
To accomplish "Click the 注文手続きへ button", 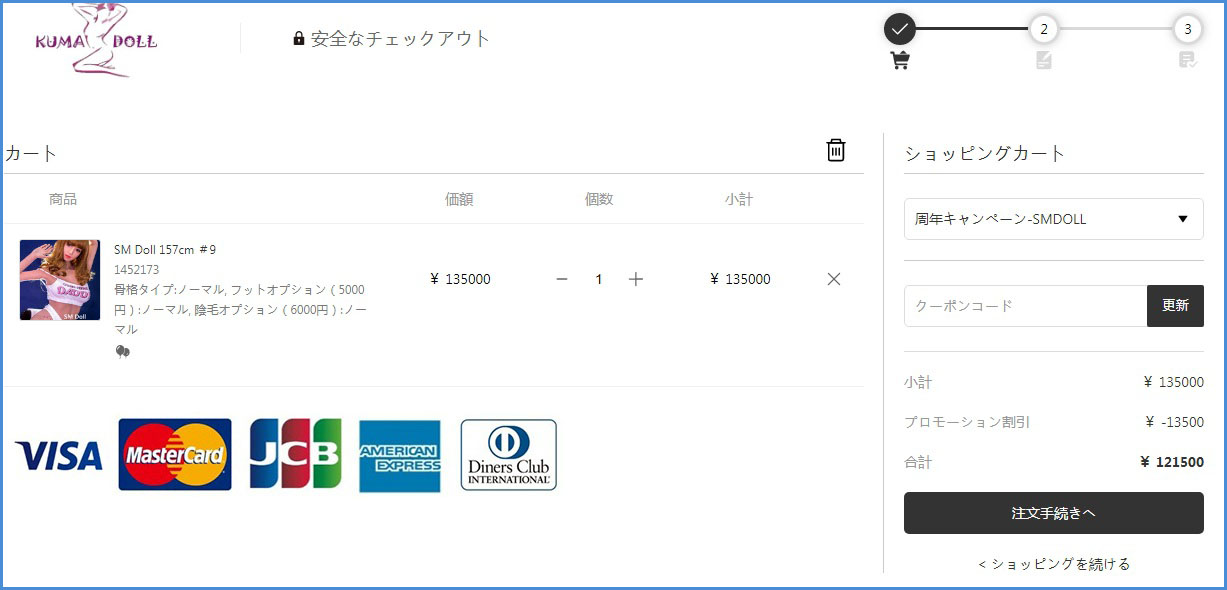I will tap(1053, 513).
